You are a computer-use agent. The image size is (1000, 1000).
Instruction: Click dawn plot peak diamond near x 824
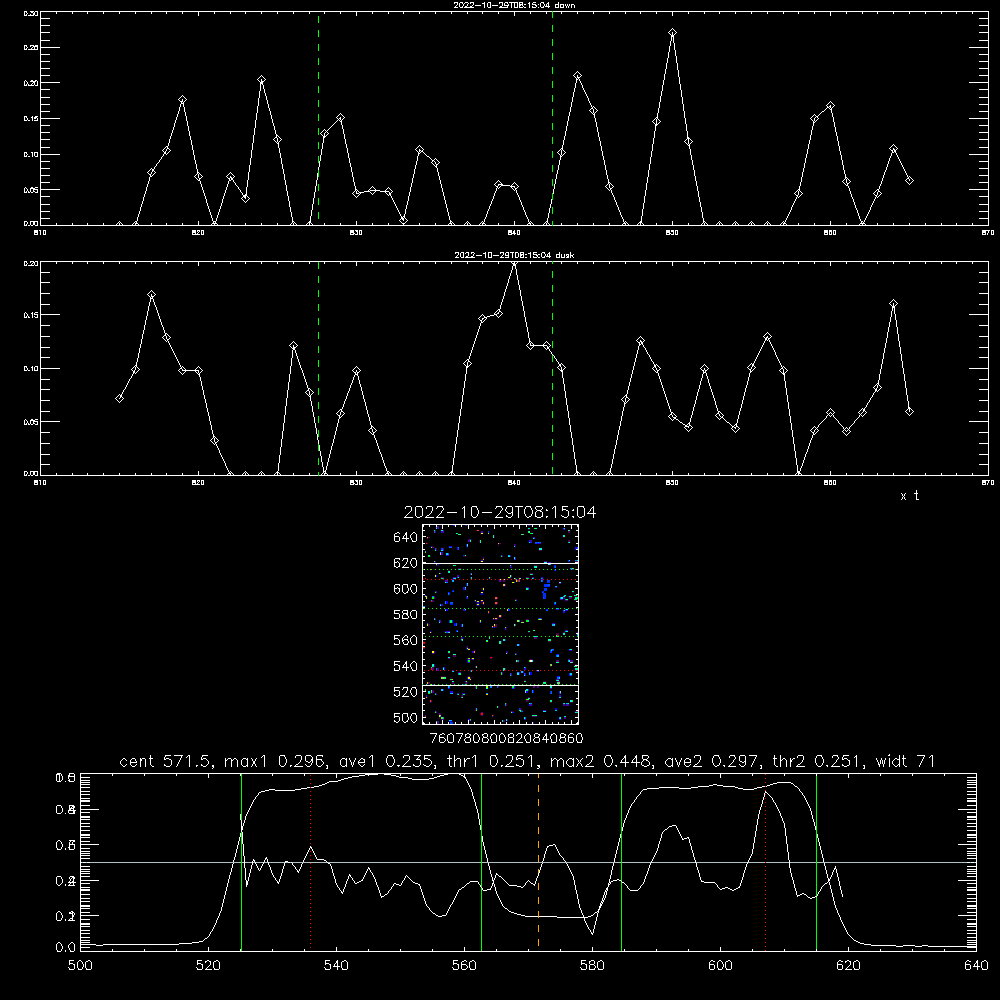point(261,80)
